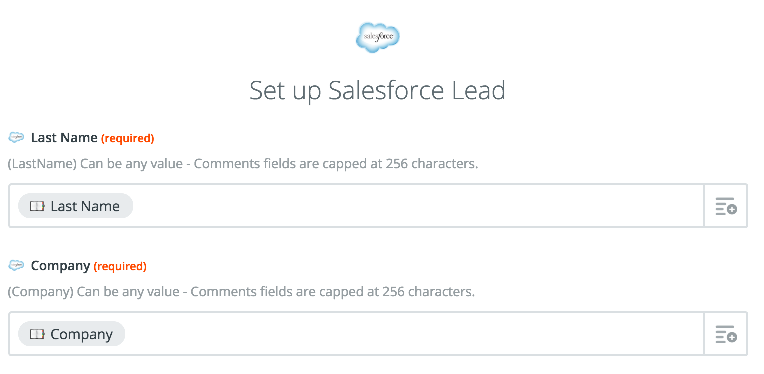Screen dimensions: 764x374
Task: Select the Company mapped field pill
Action: point(72,334)
